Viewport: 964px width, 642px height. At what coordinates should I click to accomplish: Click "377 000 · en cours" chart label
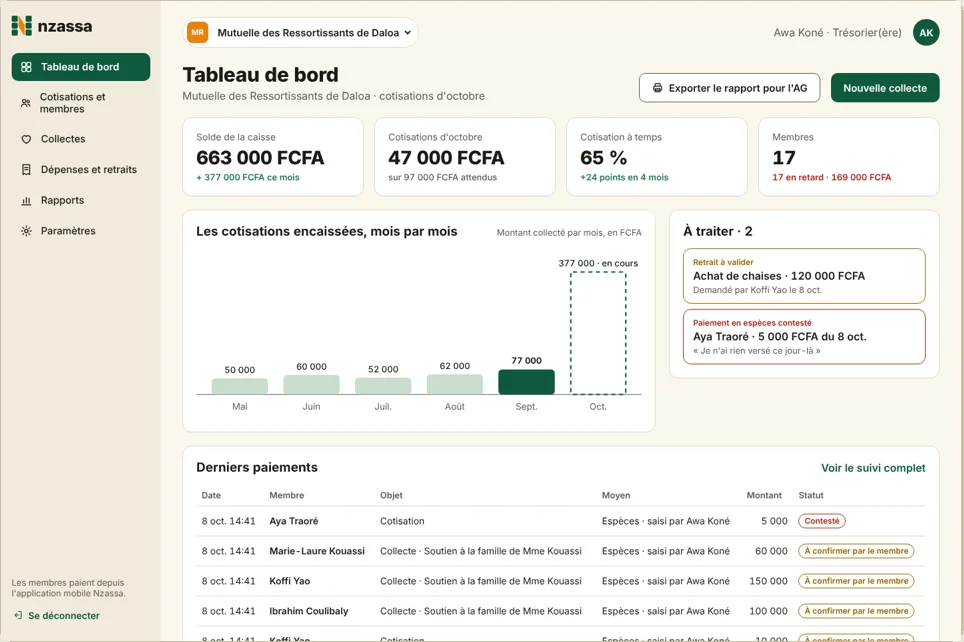[x=598, y=263]
